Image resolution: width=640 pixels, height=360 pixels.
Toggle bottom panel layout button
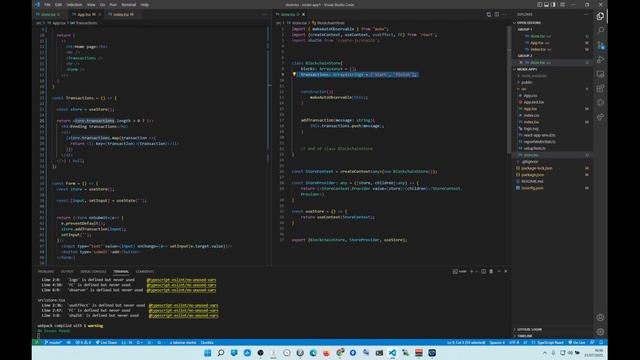[546, 4]
